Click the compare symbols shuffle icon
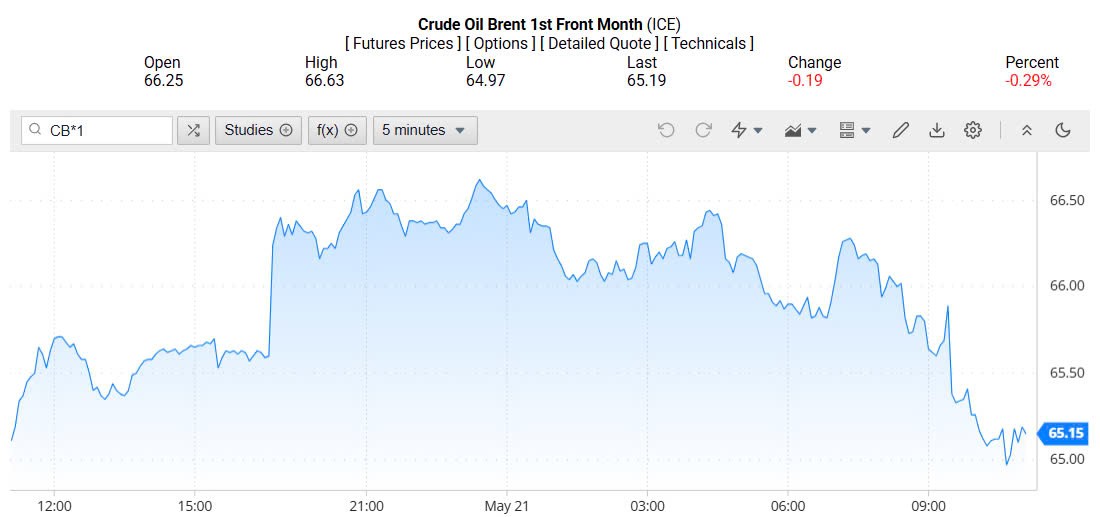 coord(193,130)
